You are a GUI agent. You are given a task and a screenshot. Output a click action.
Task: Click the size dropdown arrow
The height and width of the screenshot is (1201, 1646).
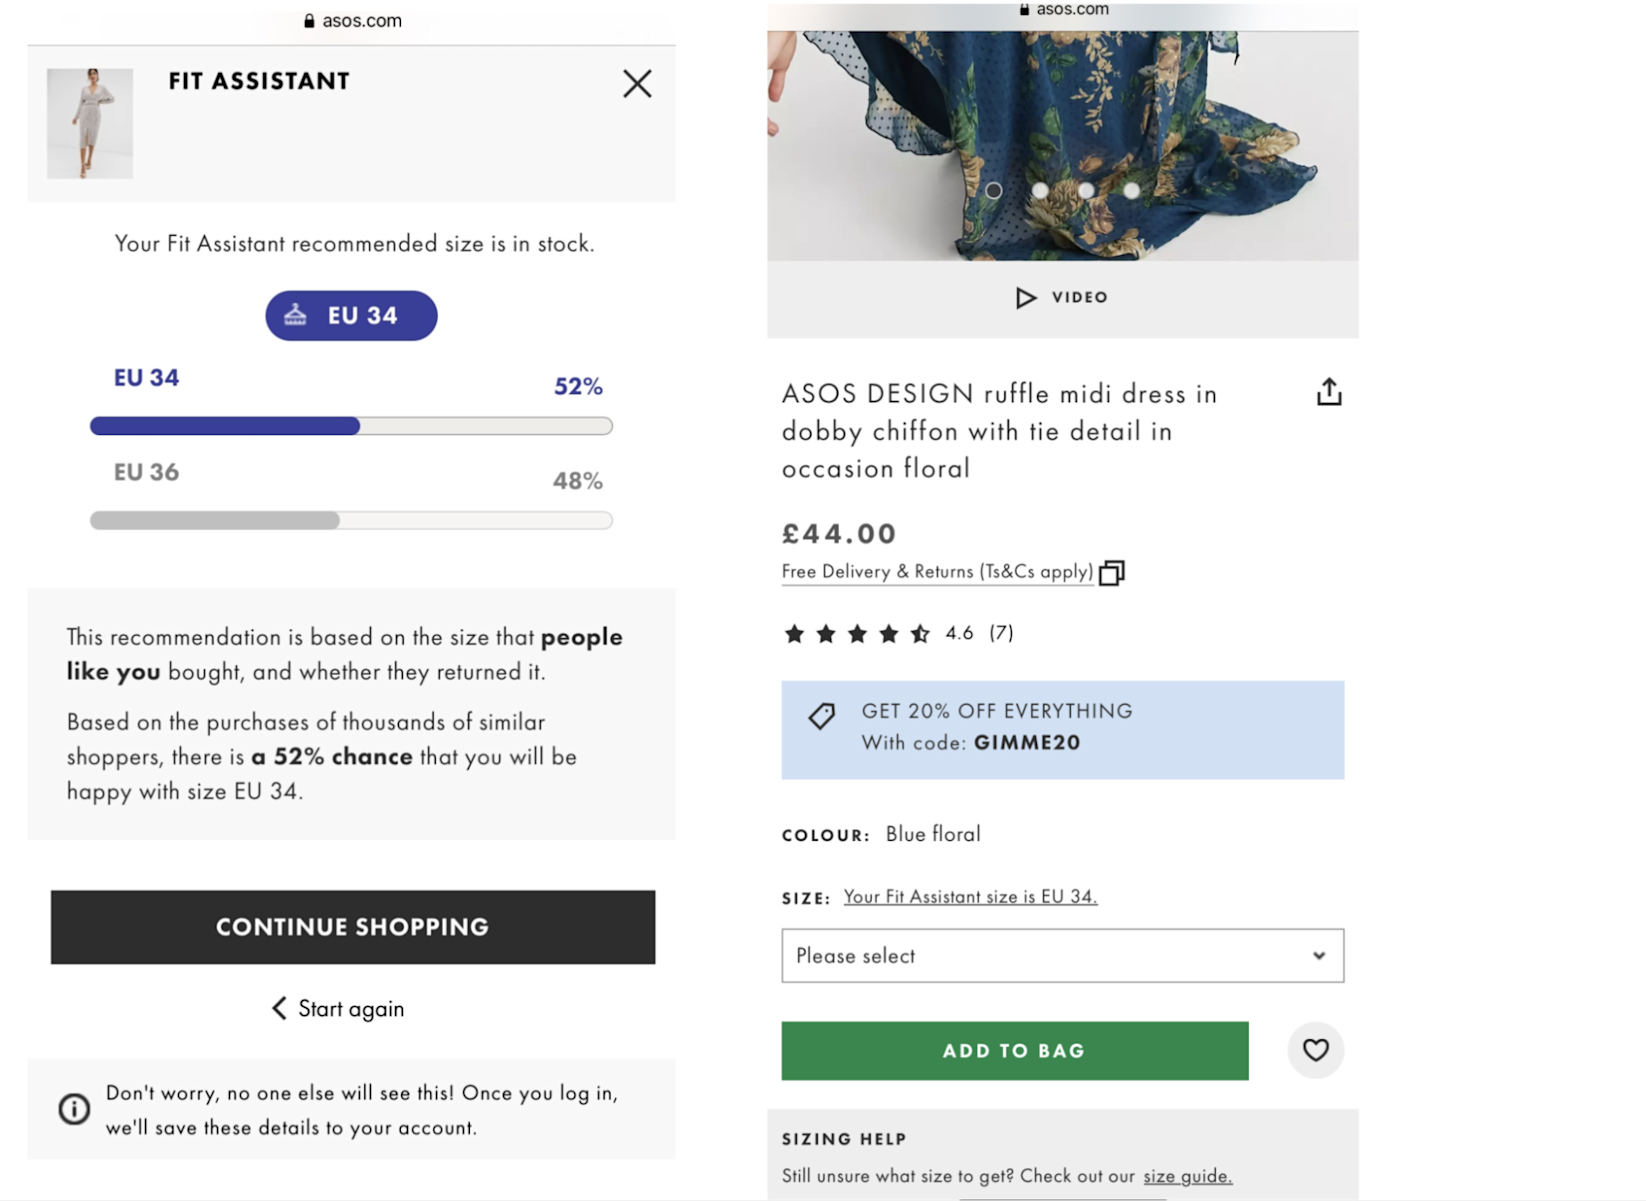coord(1319,956)
